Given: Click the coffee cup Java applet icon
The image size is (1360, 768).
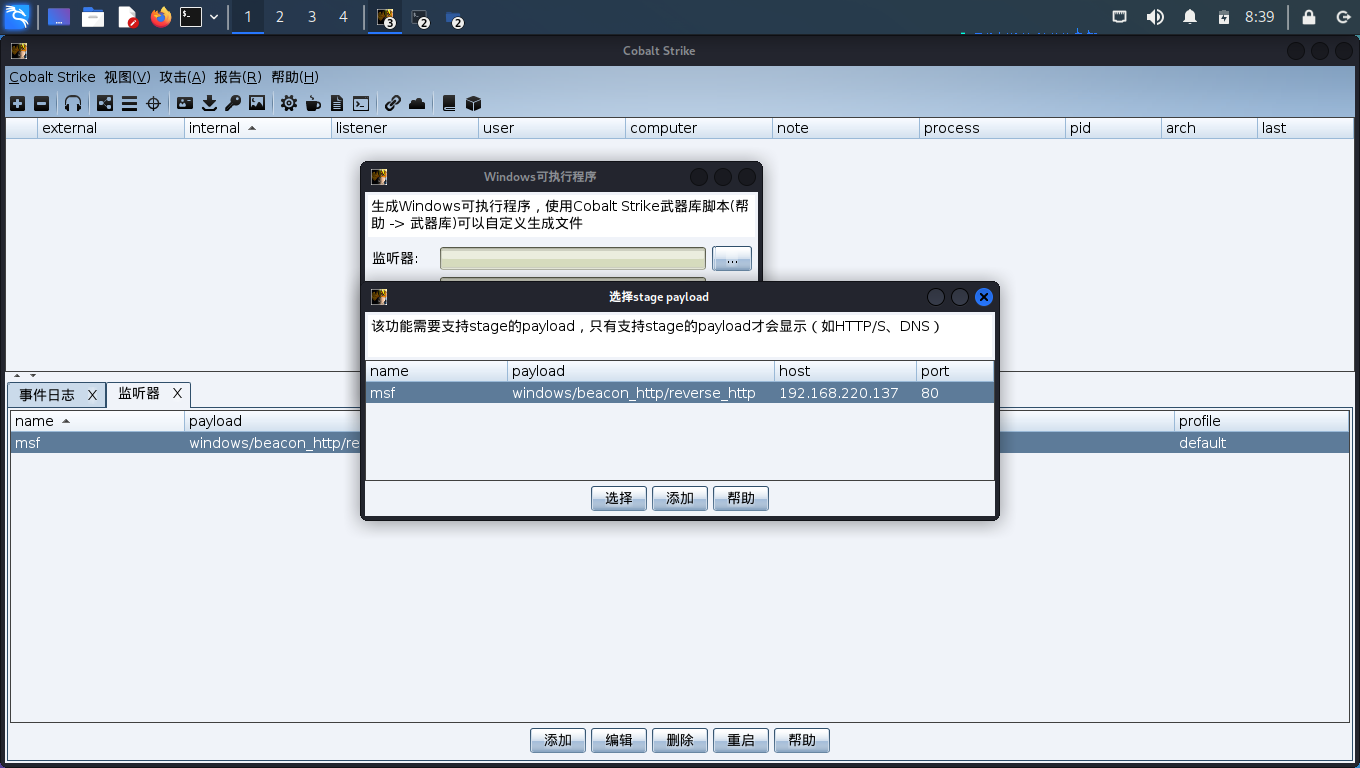Looking at the screenshot, I should point(313,103).
